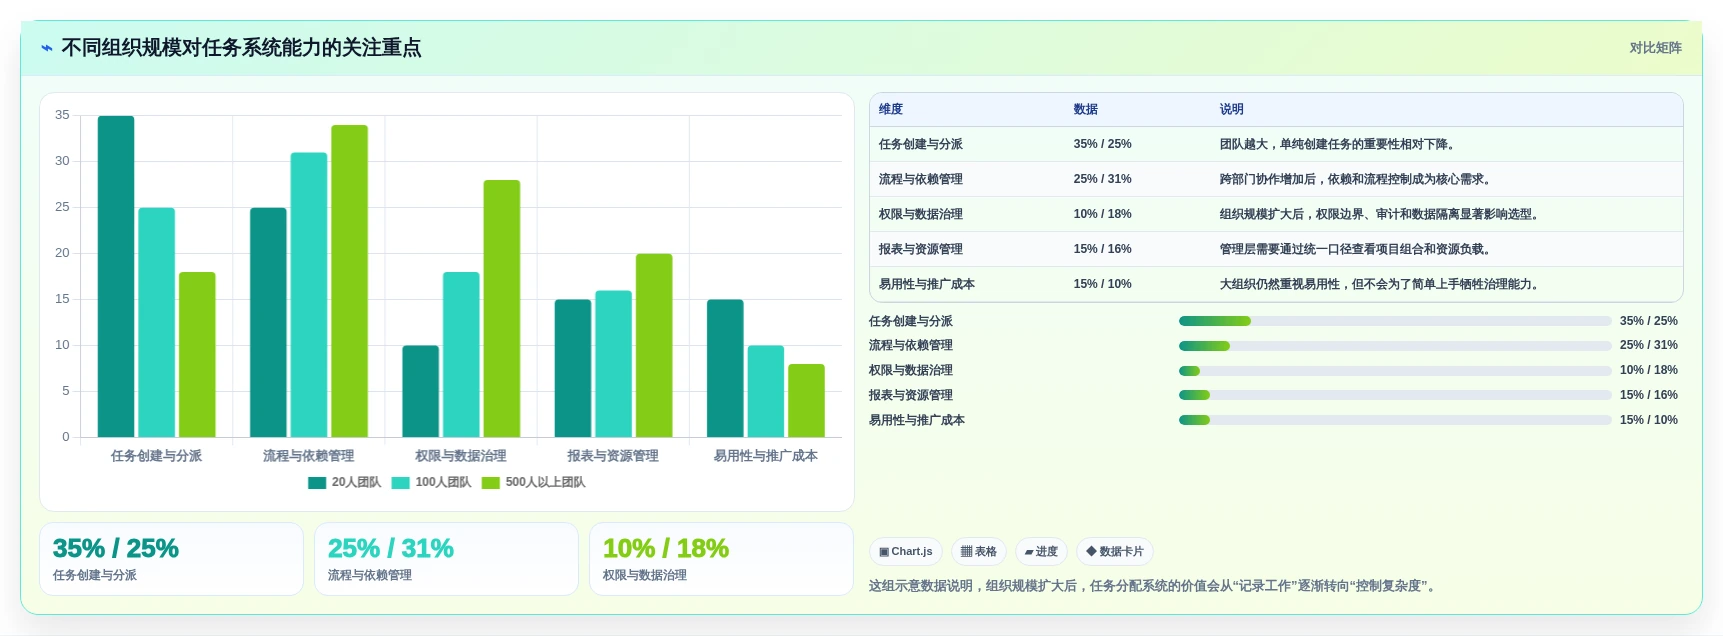Open the 10% / 18% 权限与数据治理 card
Image resolution: width=1723 pixels, height=636 pixels.
click(721, 559)
